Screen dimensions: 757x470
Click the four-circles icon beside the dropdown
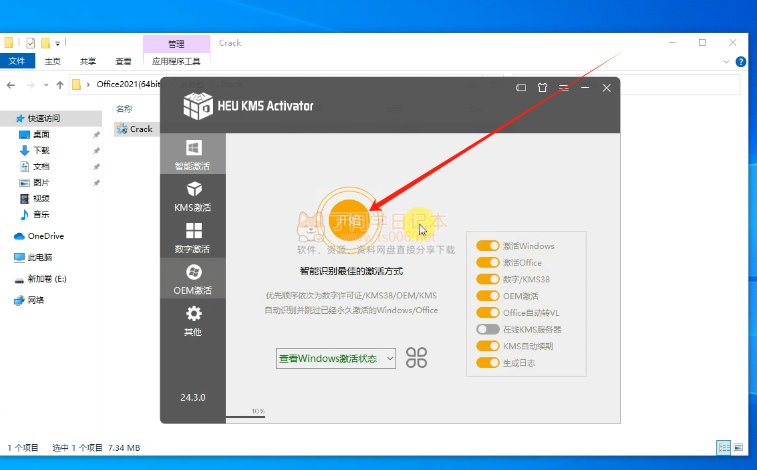[x=416, y=358]
